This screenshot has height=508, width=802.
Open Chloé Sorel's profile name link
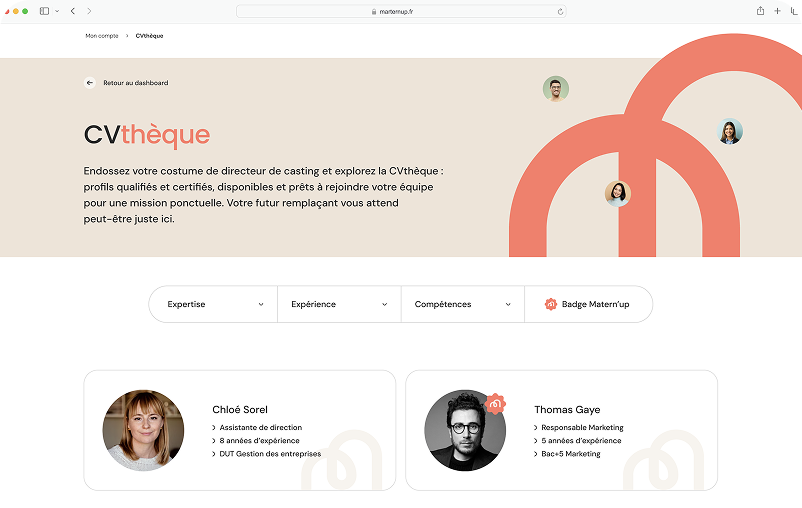coord(240,409)
